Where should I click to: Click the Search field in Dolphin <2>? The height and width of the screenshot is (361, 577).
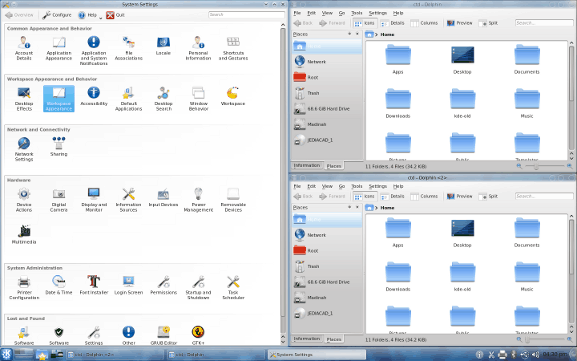pos(544,196)
